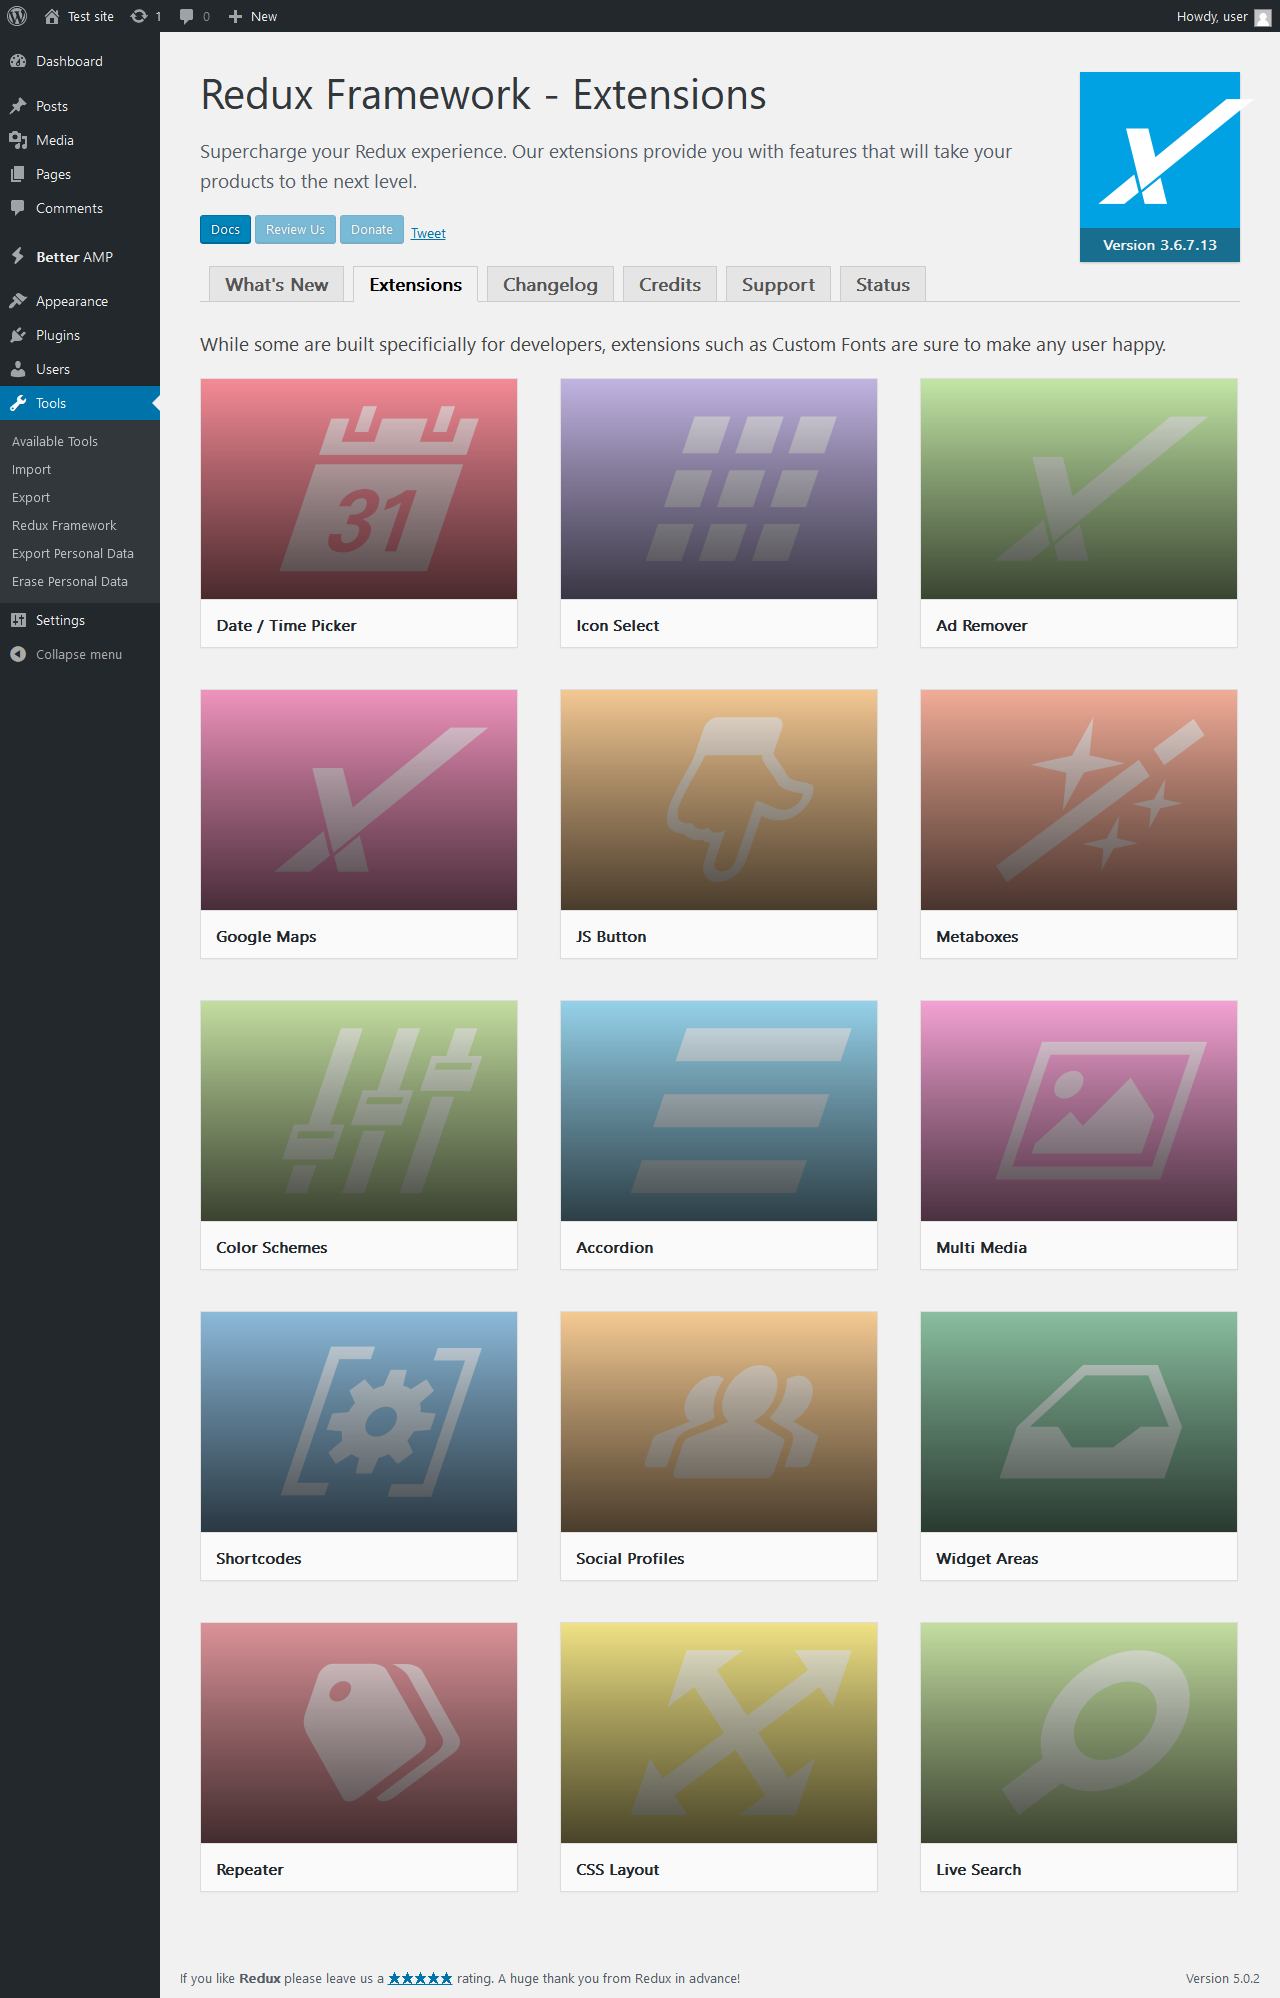Click the Appearance paintbrush icon
The height and width of the screenshot is (1998, 1280).
18,301
